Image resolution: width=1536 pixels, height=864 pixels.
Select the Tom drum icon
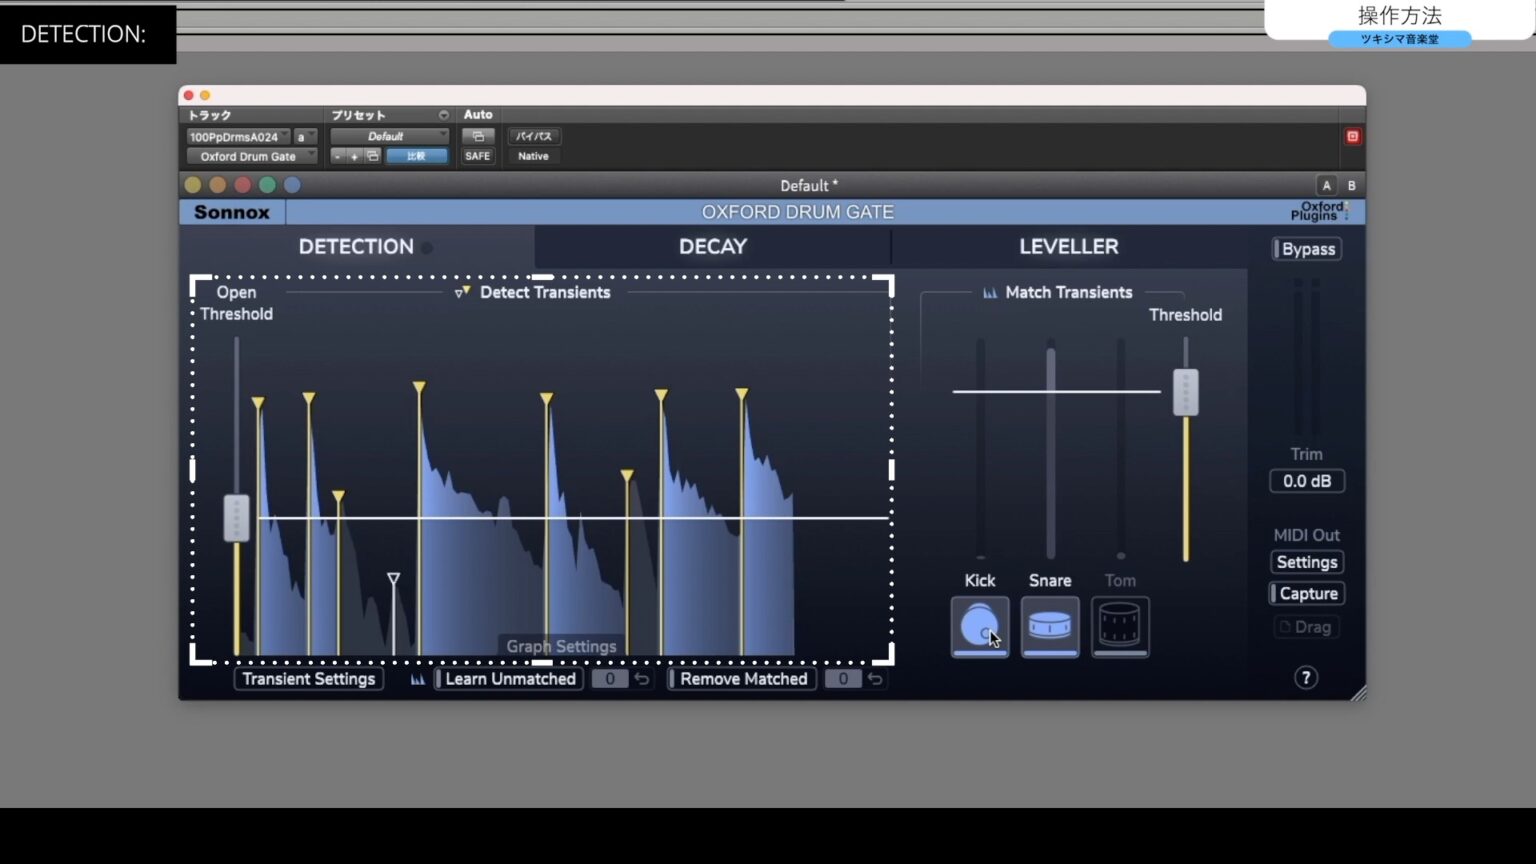click(1119, 627)
